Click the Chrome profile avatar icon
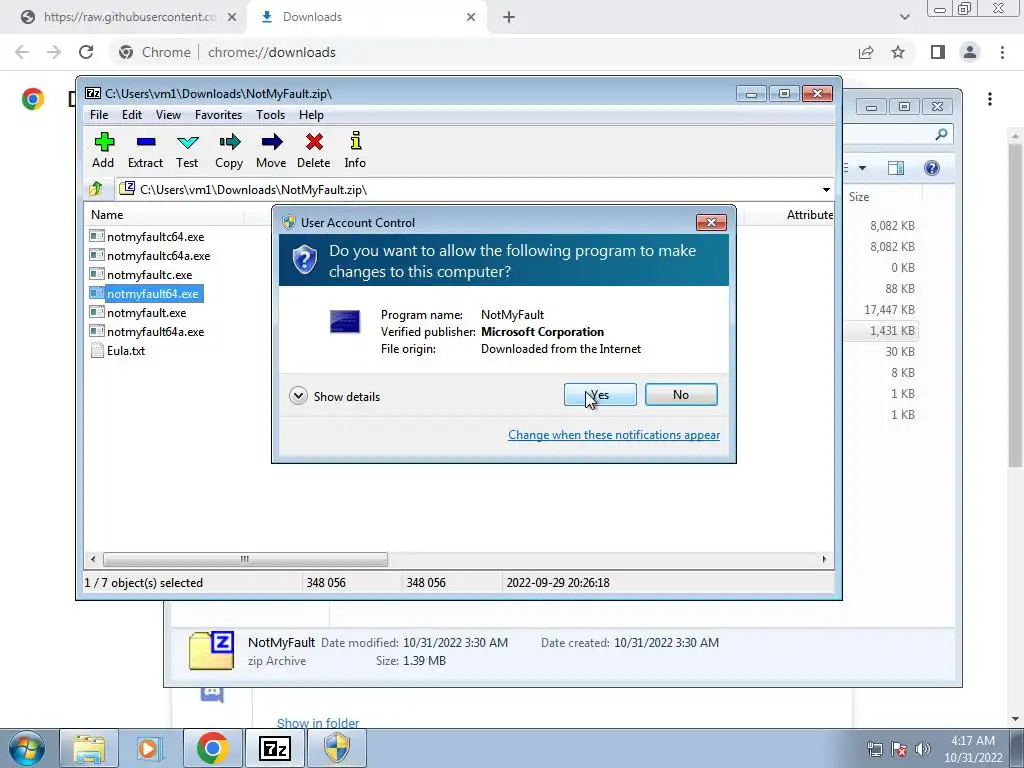Viewport: 1024px width, 768px height. pyautogui.click(x=970, y=52)
